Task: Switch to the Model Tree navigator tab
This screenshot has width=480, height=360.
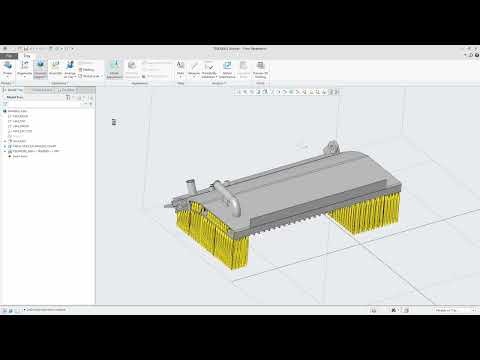Action: pyautogui.click(x=14, y=90)
